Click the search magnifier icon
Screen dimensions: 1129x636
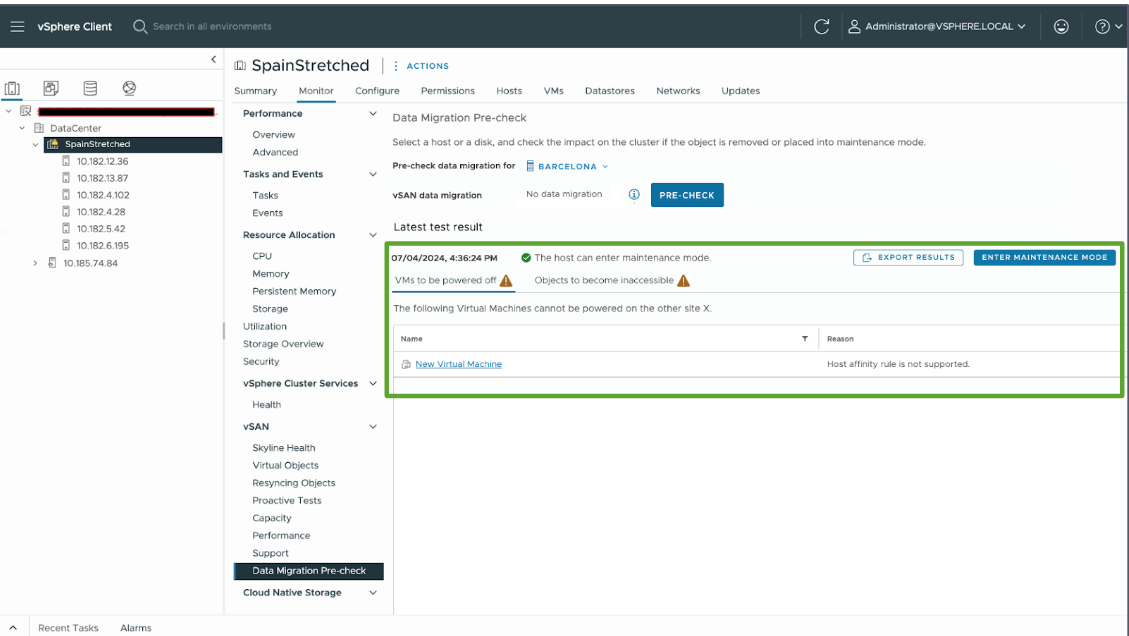(140, 27)
